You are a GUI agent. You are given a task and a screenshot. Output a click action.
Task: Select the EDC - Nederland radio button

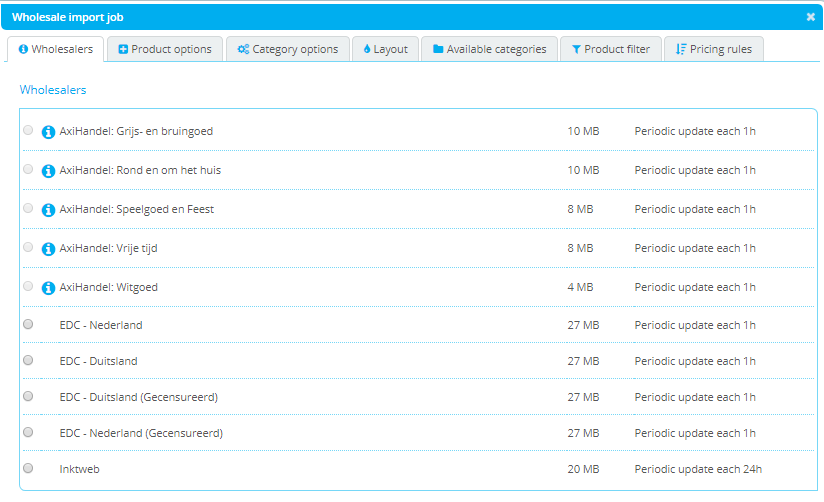(x=28, y=324)
